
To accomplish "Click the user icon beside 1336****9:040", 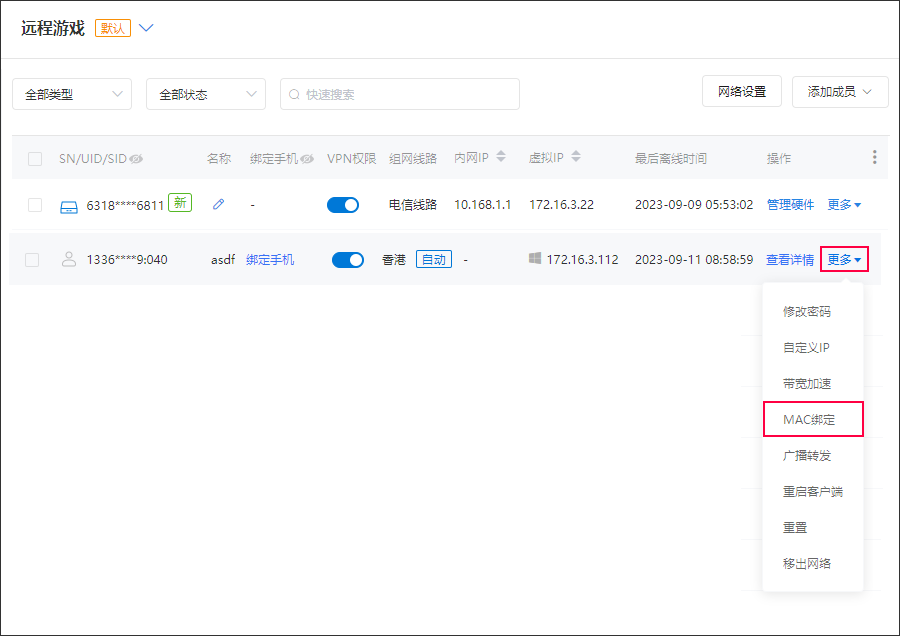I will tap(68, 258).
